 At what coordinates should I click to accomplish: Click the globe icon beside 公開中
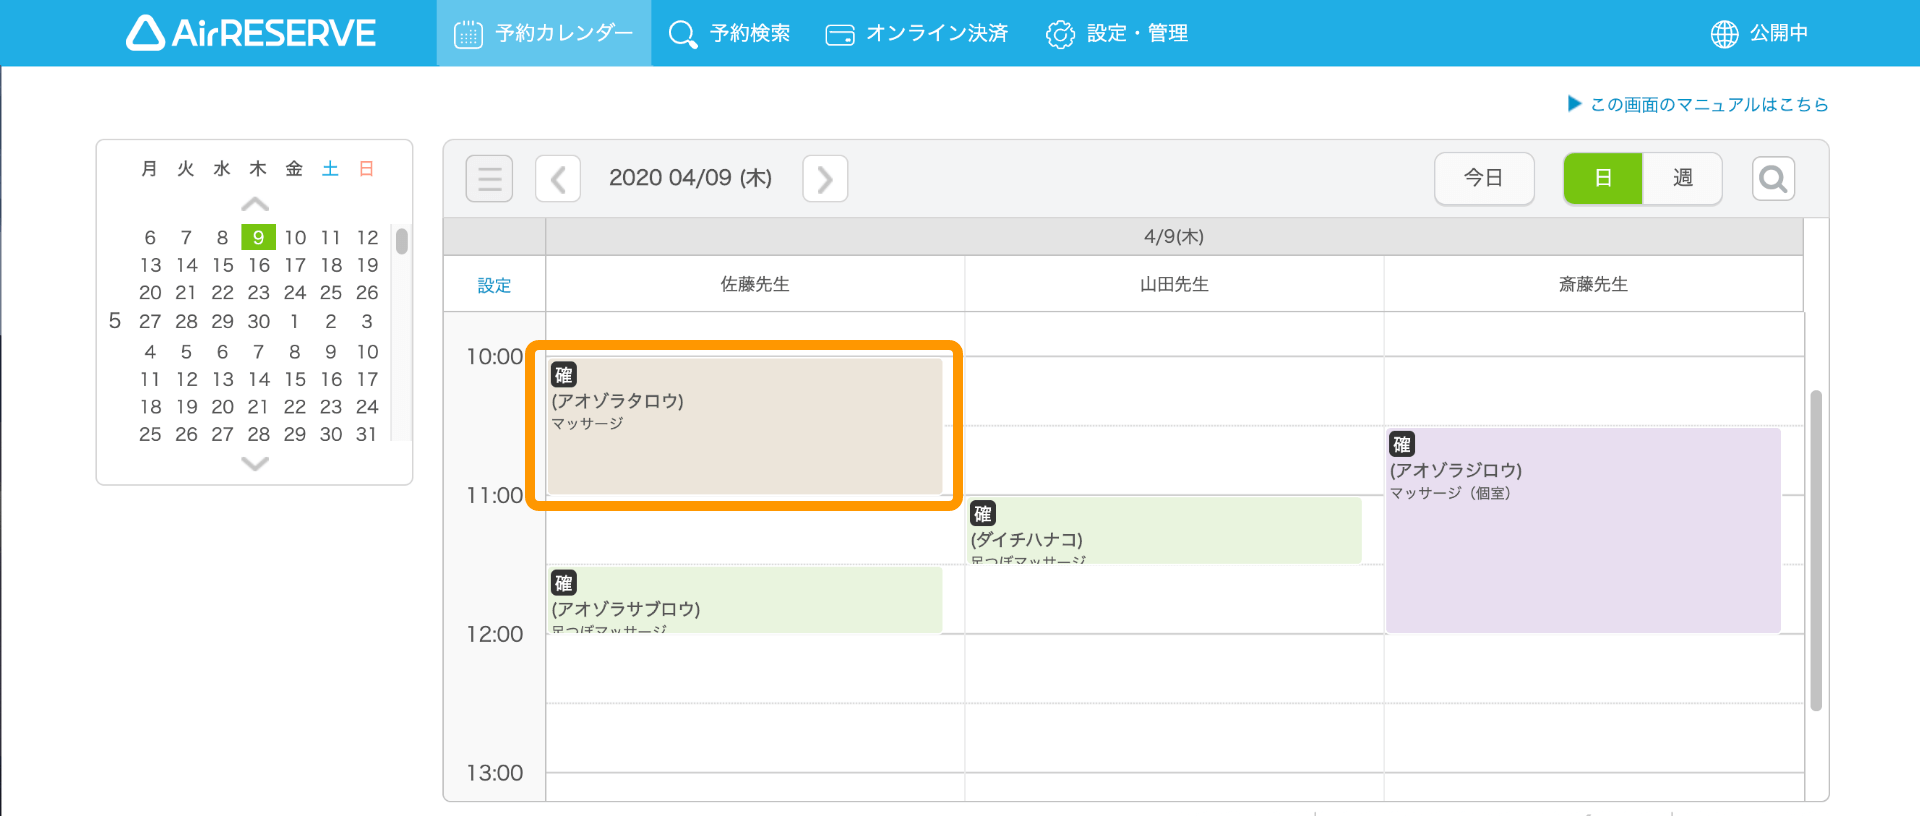click(x=1724, y=34)
